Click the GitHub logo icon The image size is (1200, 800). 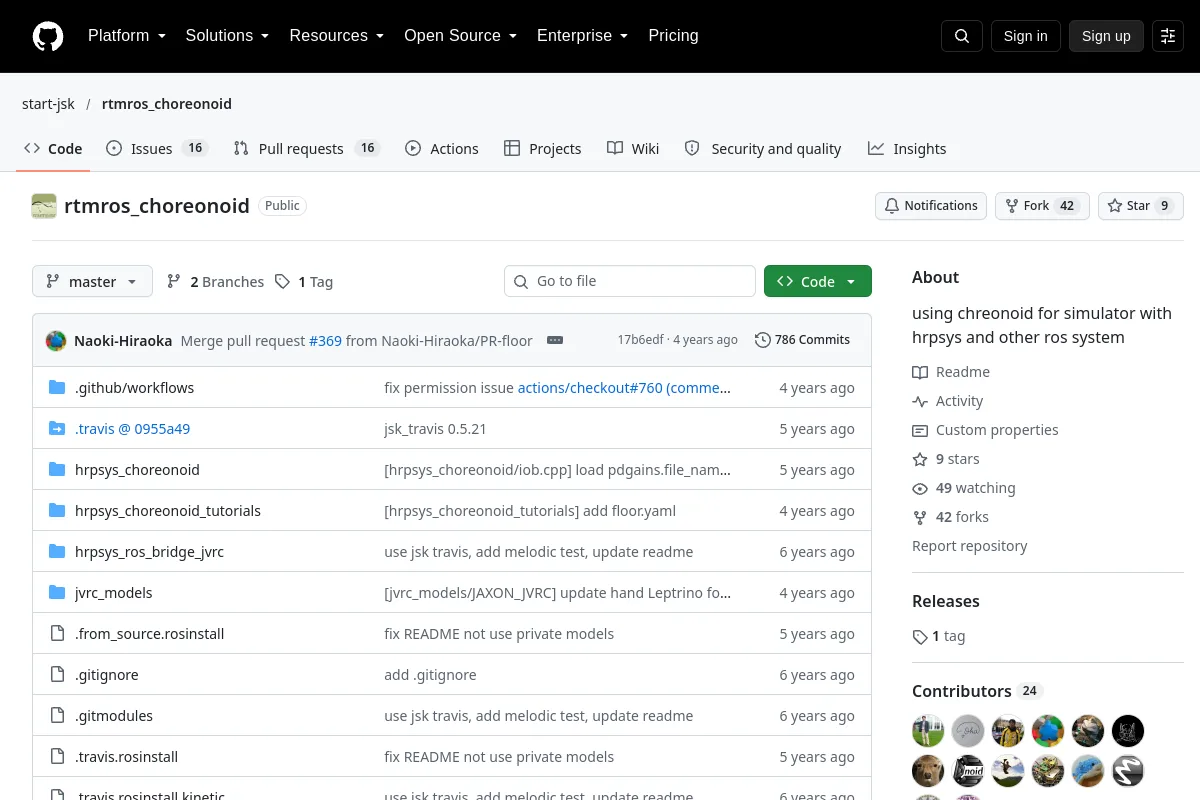[x=48, y=36]
